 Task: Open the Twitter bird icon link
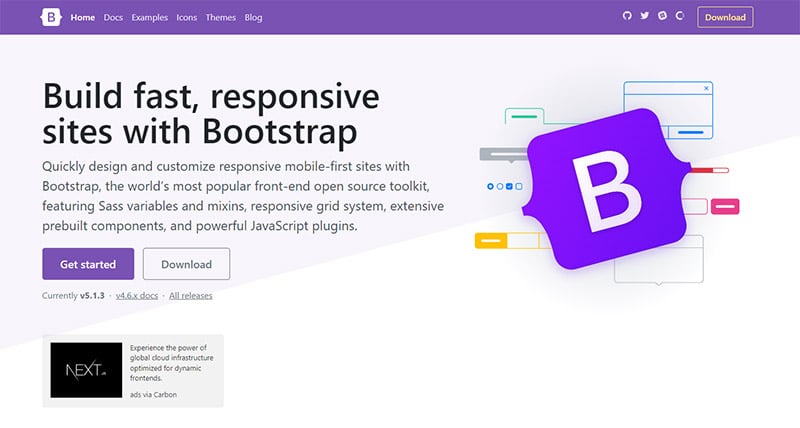click(645, 16)
